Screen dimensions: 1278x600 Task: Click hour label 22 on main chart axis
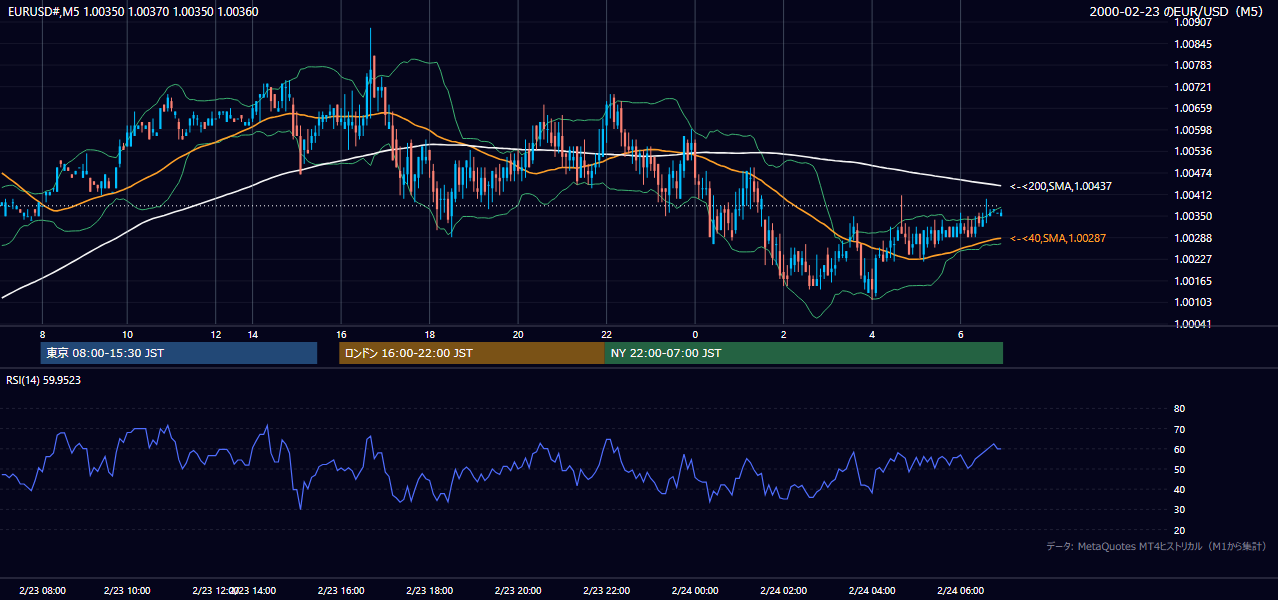point(606,334)
